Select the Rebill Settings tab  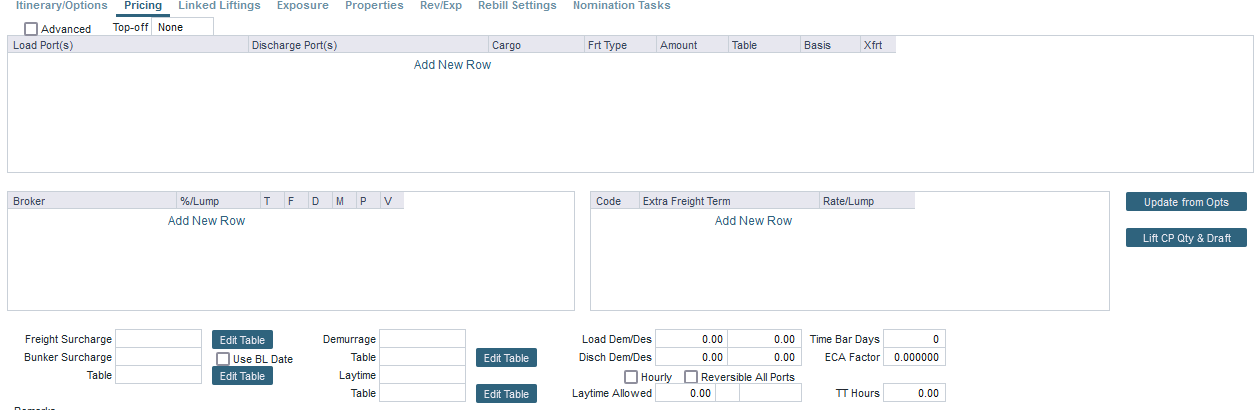[x=517, y=6]
